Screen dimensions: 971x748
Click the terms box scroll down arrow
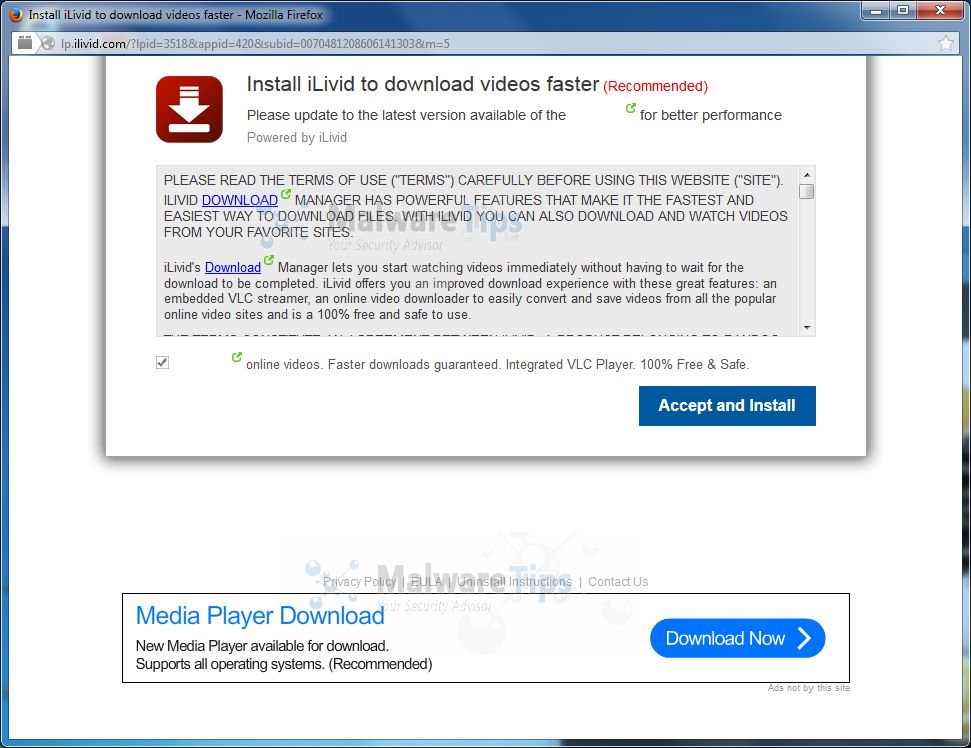pos(806,328)
